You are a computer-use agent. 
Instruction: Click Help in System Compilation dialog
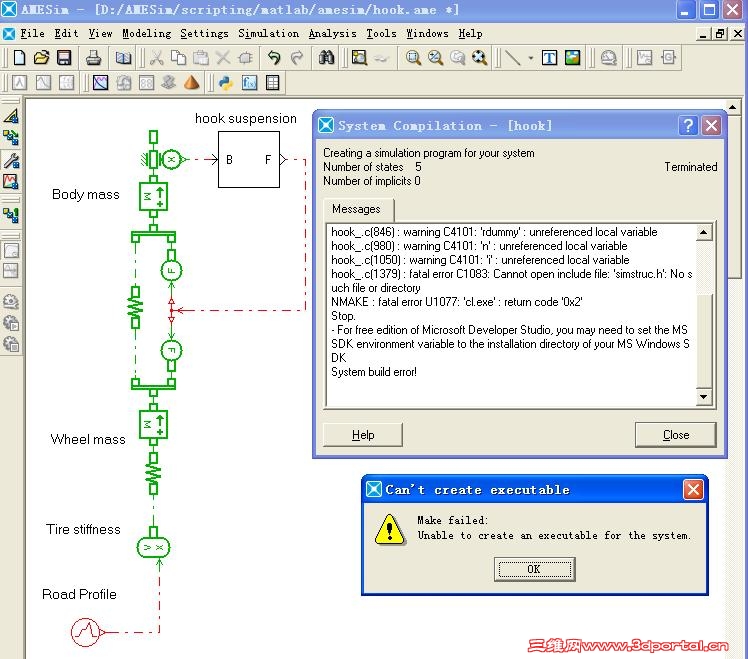tap(363, 435)
